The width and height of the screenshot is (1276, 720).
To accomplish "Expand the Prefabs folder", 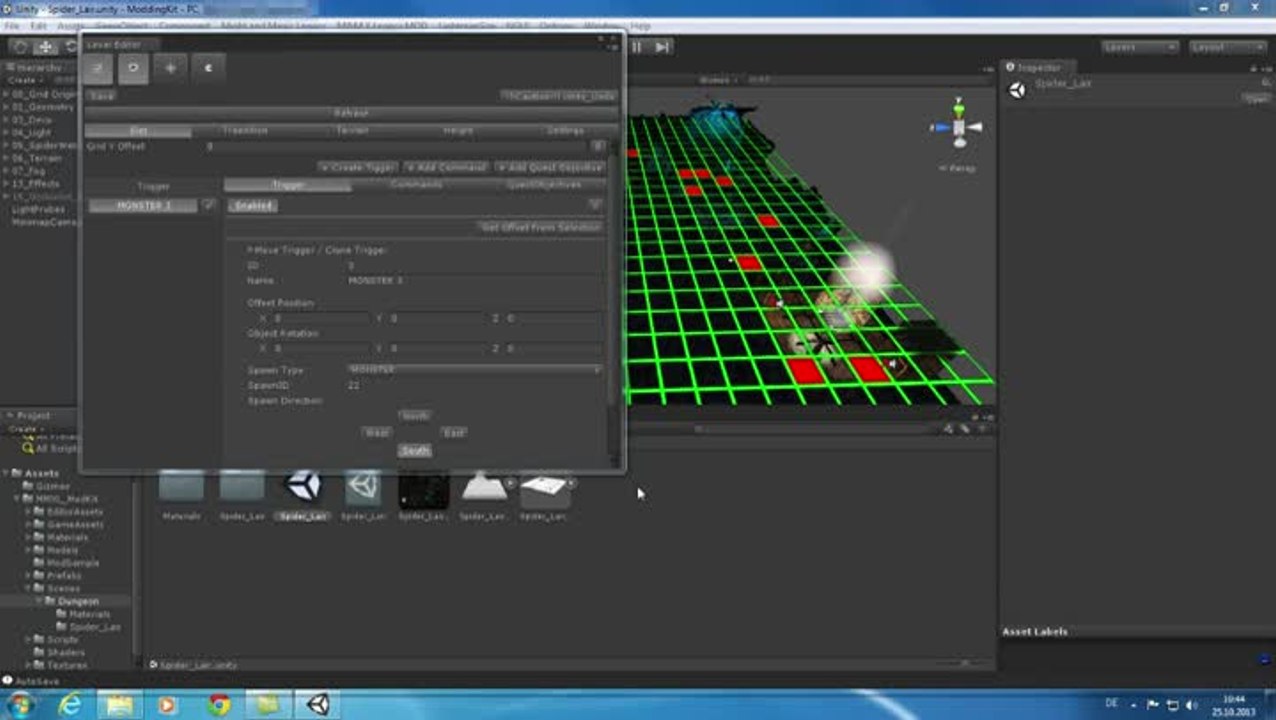I will [29, 576].
